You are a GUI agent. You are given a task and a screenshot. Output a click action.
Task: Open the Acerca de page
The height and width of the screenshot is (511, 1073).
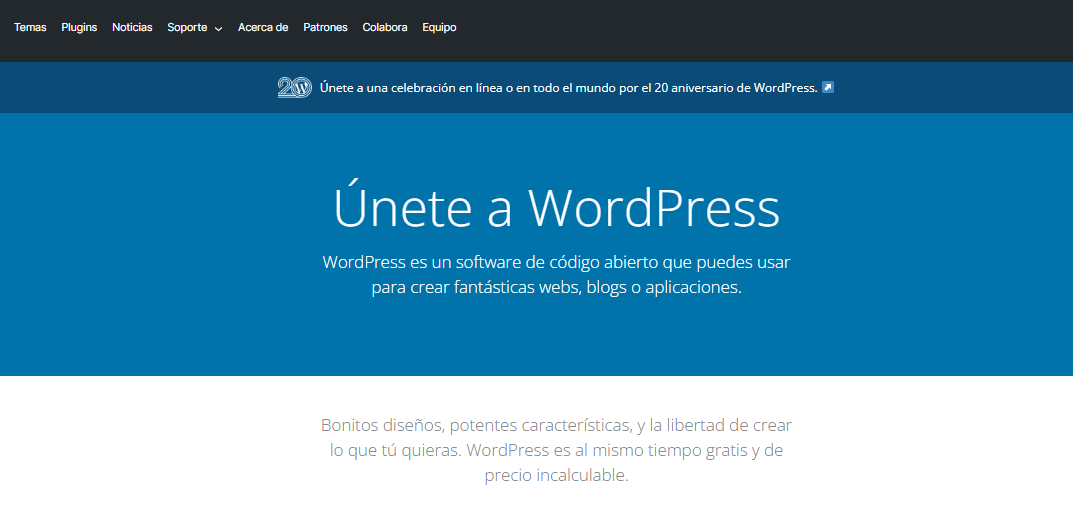pos(263,27)
